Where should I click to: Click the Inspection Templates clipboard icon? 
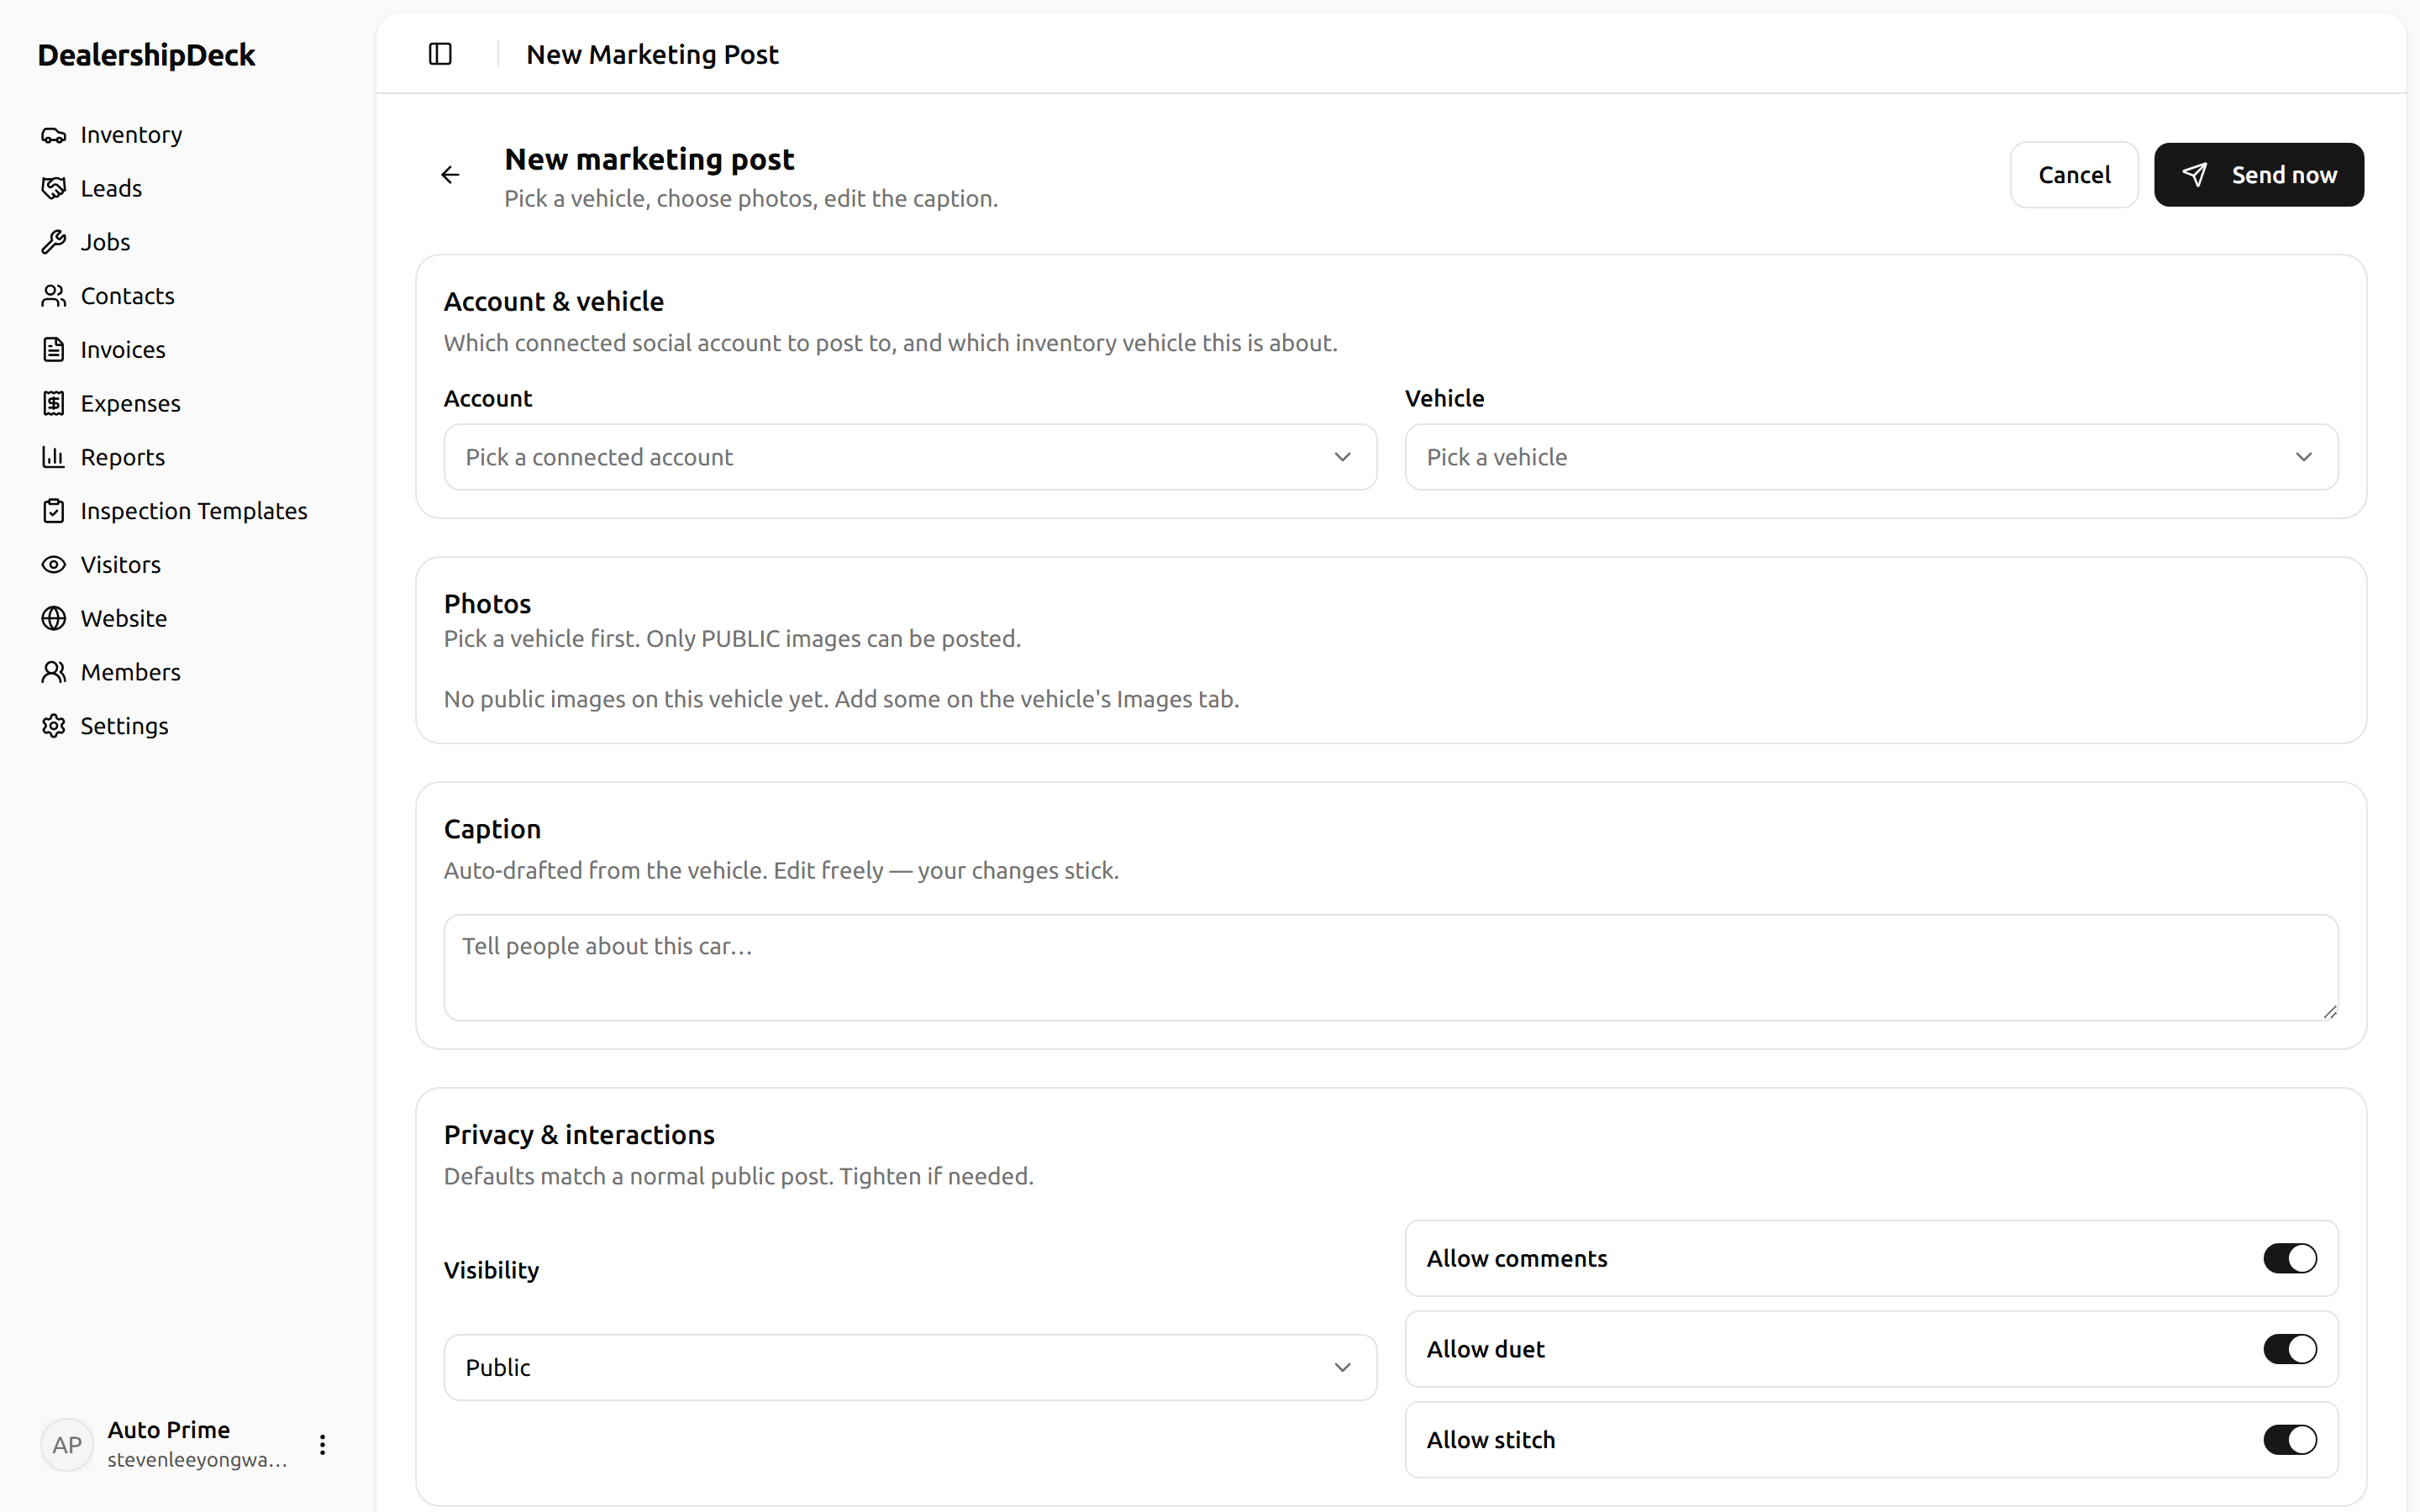point(54,511)
